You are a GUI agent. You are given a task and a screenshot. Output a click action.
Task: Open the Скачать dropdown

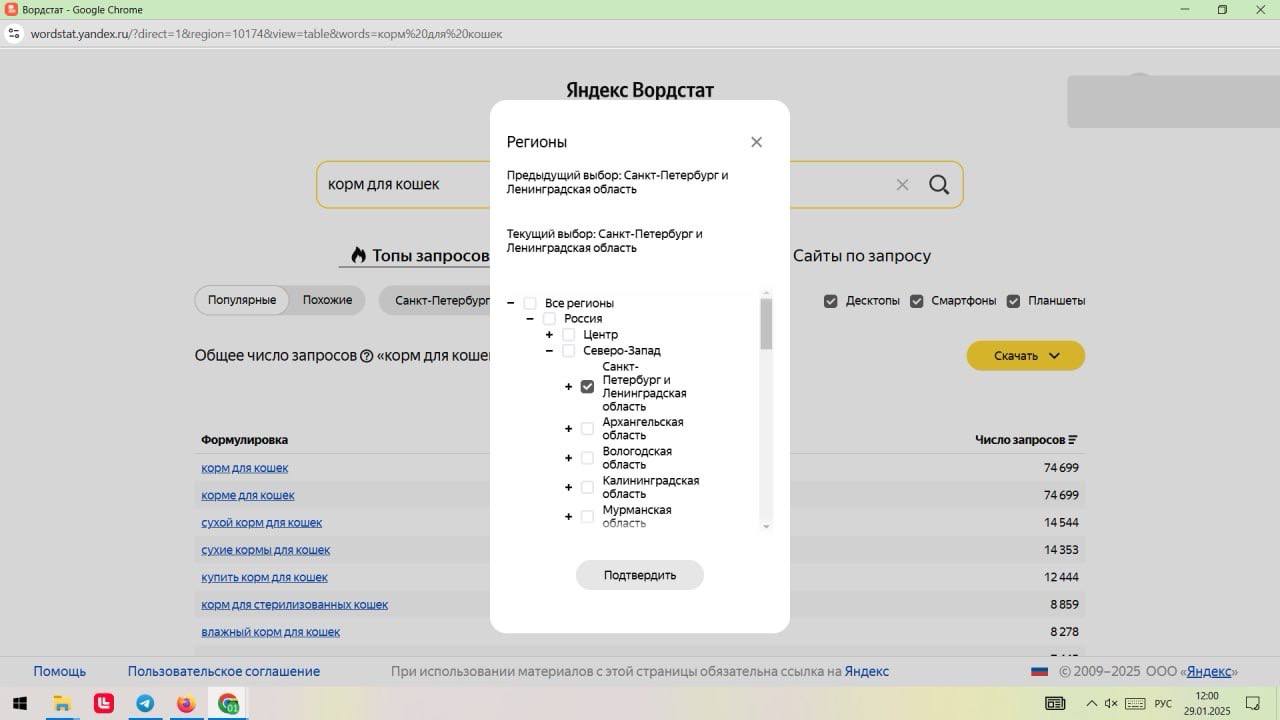tap(1025, 356)
